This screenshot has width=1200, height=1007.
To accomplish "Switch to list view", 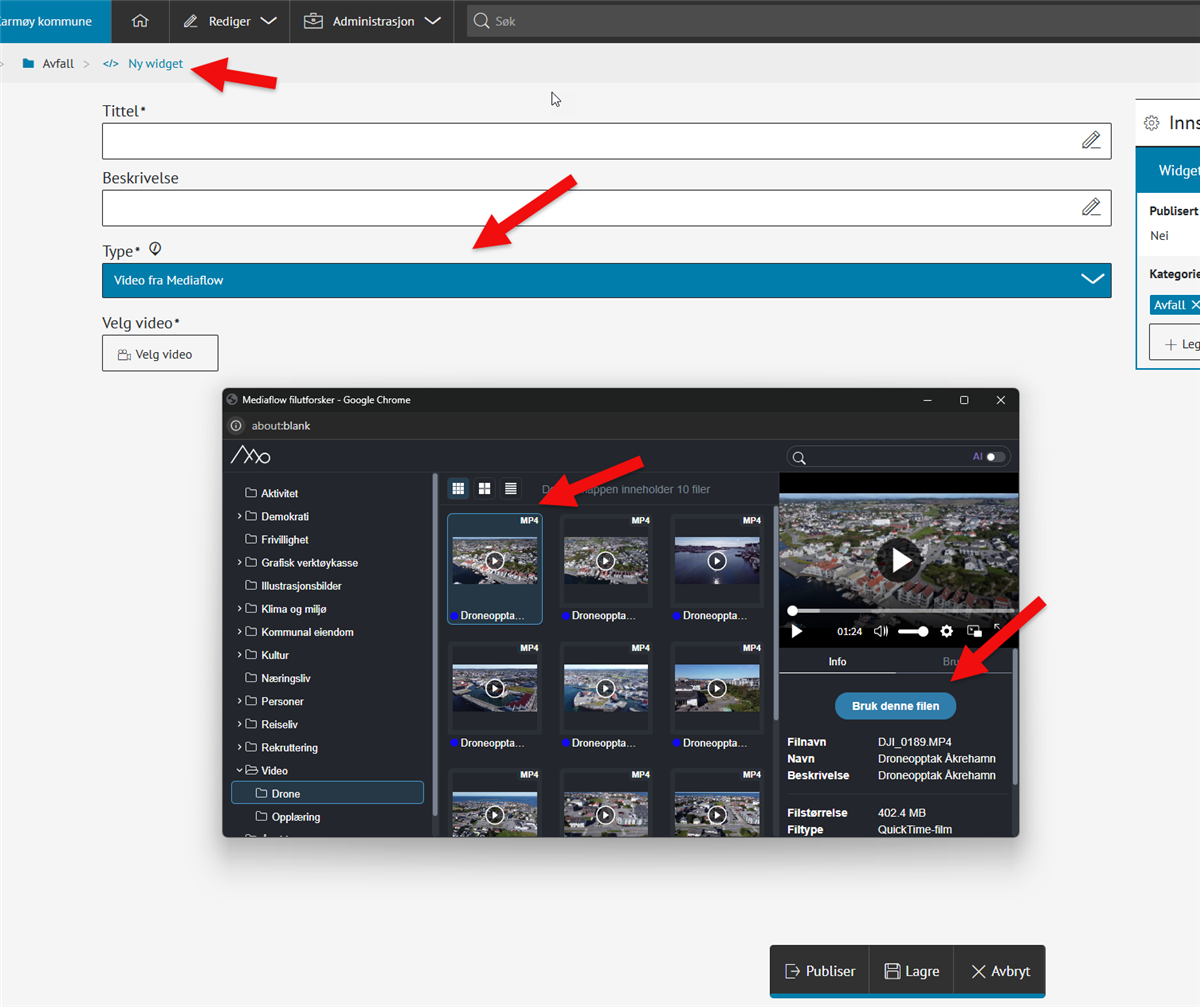I will point(511,488).
